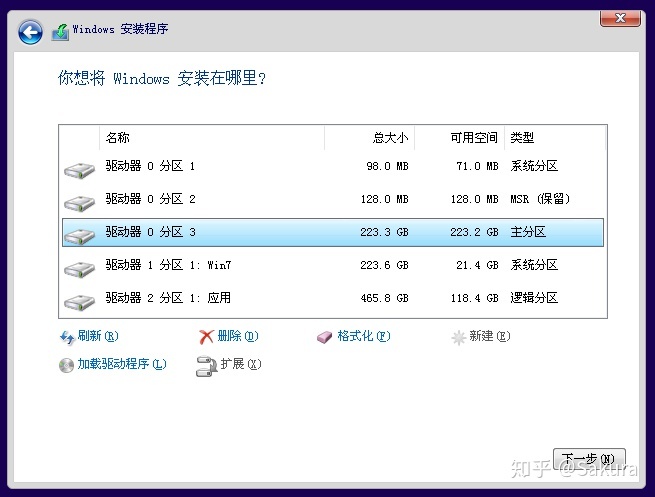Click drive icon for 驱动器 0 分区 2
This screenshot has height=497, width=655.
tap(79, 203)
